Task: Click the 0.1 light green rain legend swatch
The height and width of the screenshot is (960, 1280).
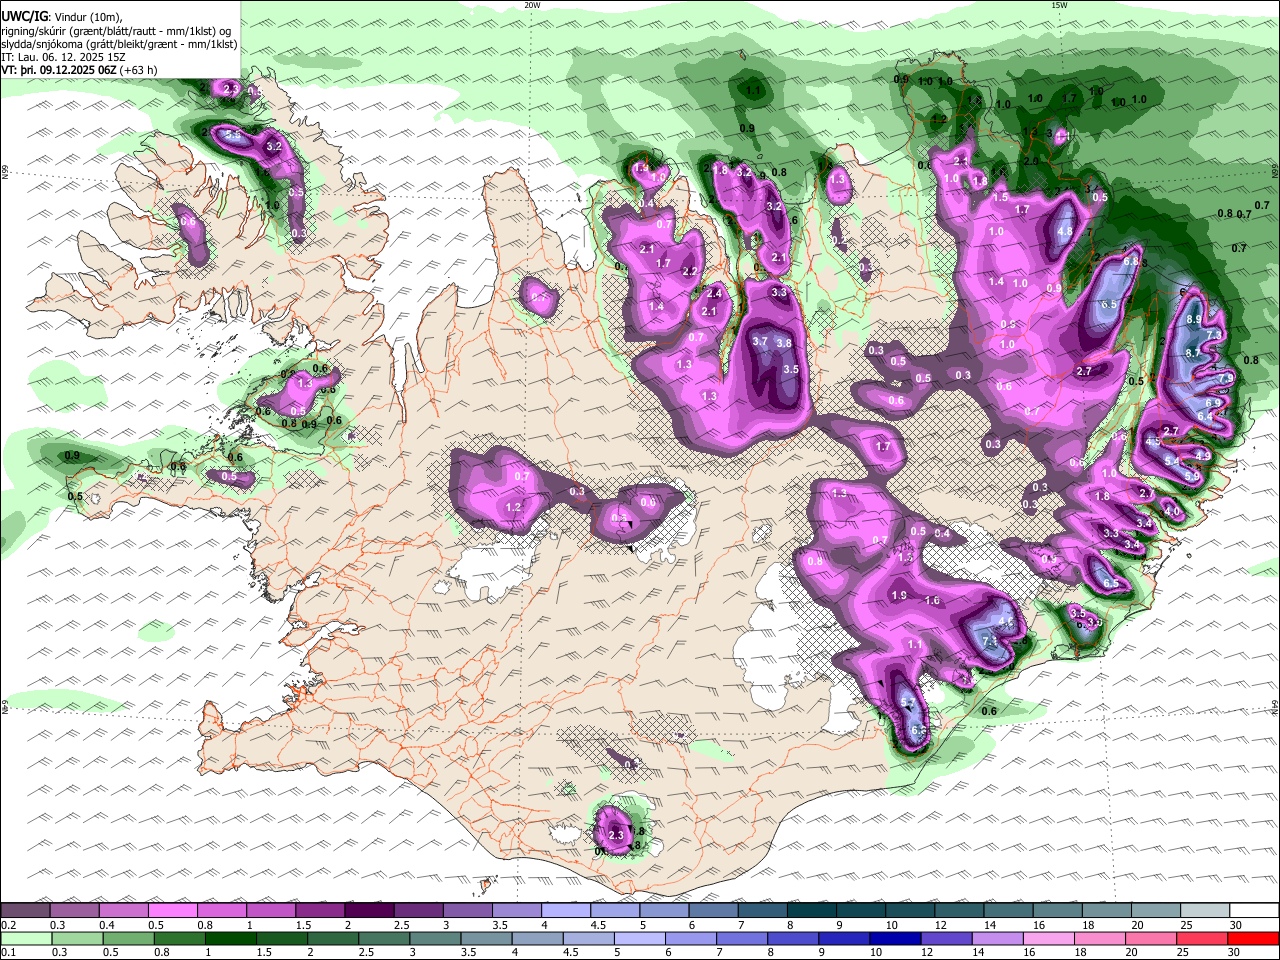Action: [25, 939]
